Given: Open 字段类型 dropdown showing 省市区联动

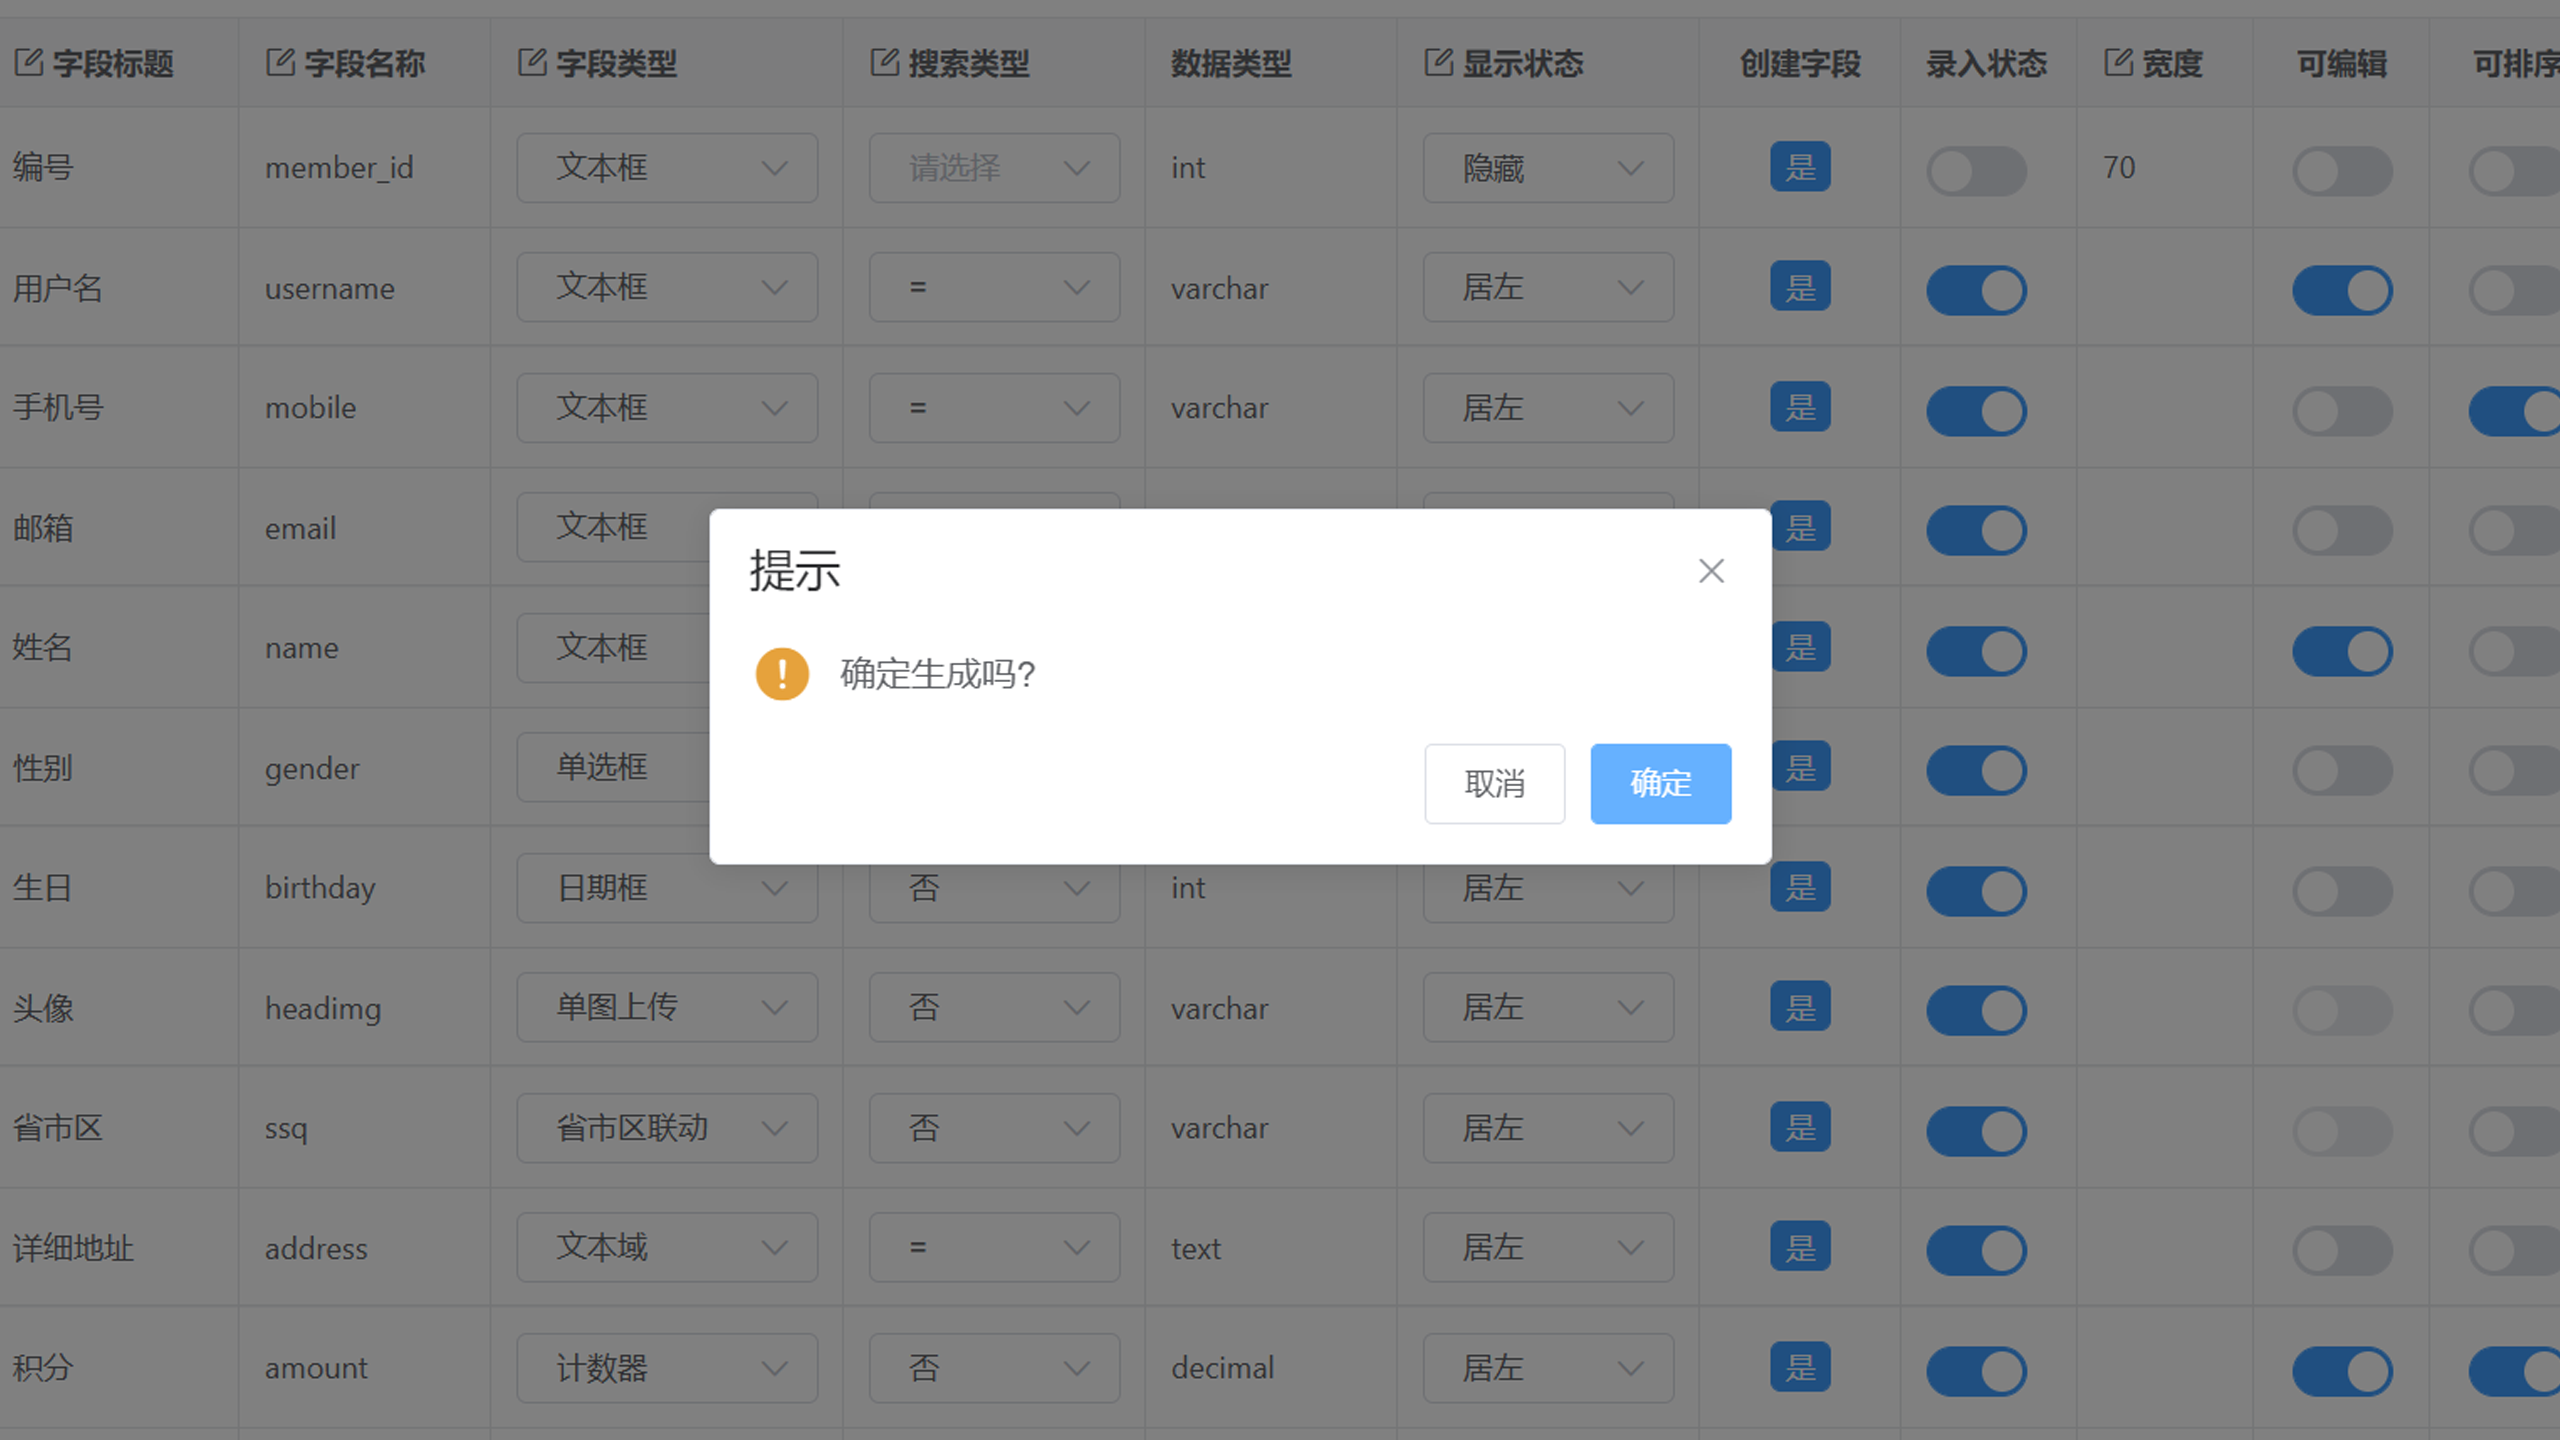Looking at the screenshot, I should click(x=667, y=1128).
